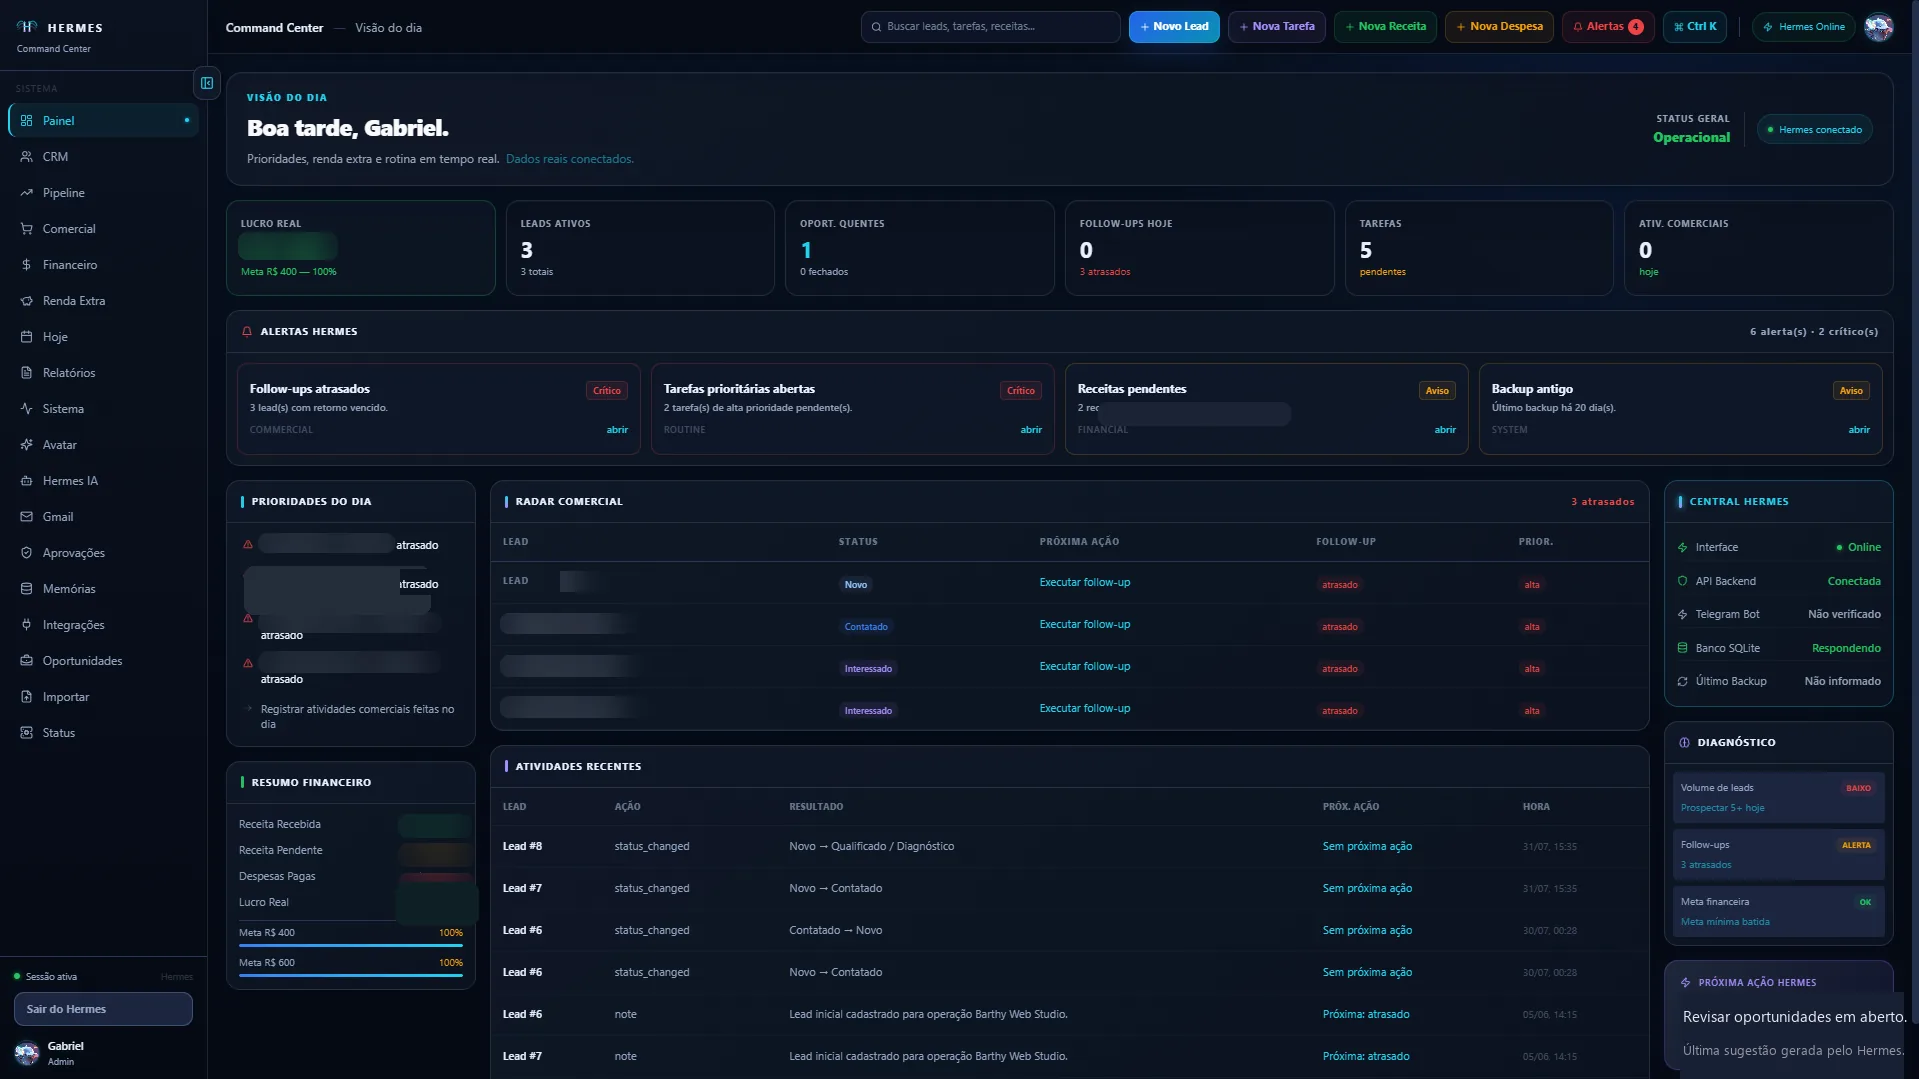The width and height of the screenshot is (1919, 1079).
Task: Open Gmail from the sidebar
Action: 103,517
